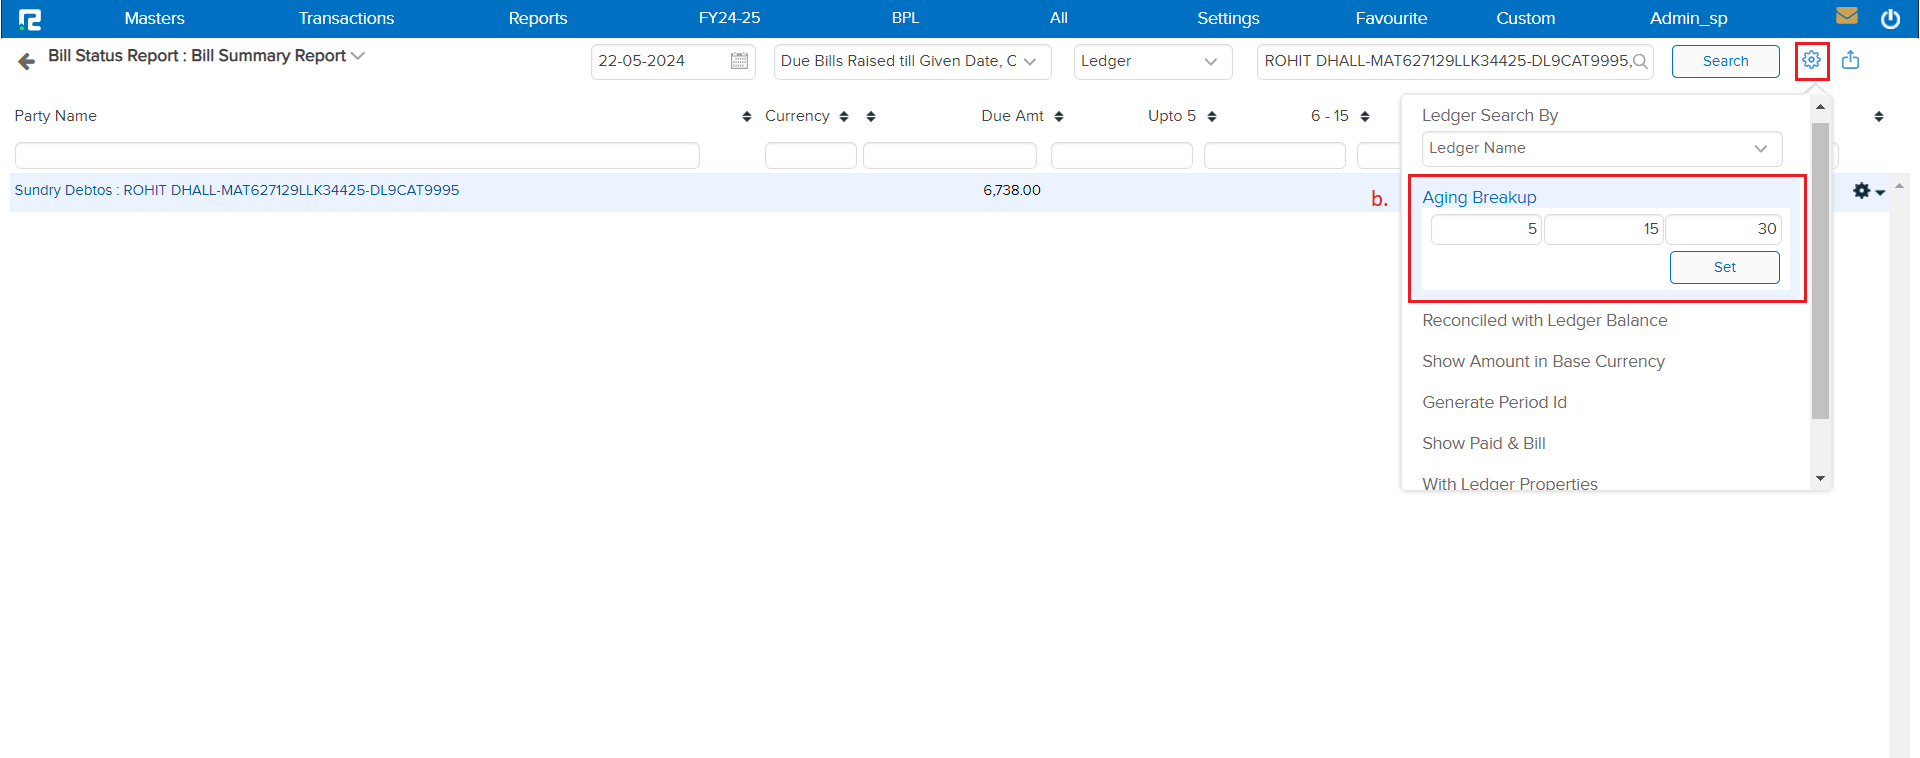Open the Reports menu

(x=537, y=18)
